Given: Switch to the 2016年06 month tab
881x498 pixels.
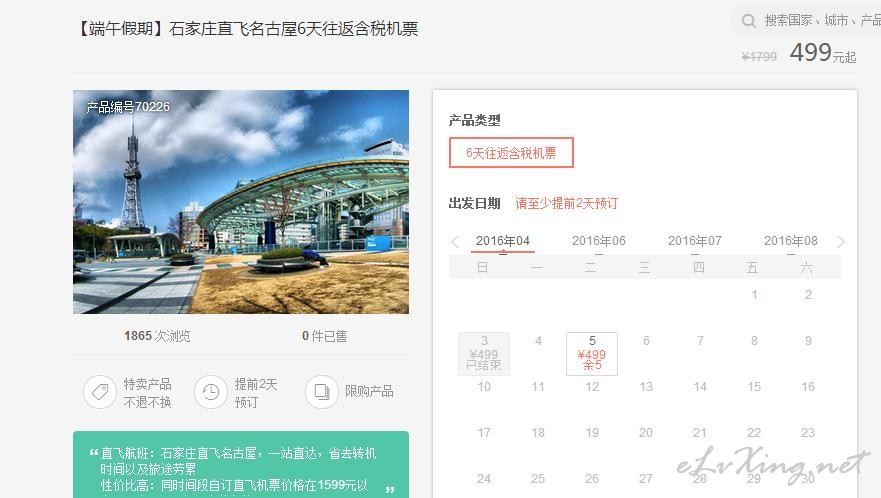Looking at the screenshot, I should click(598, 241).
